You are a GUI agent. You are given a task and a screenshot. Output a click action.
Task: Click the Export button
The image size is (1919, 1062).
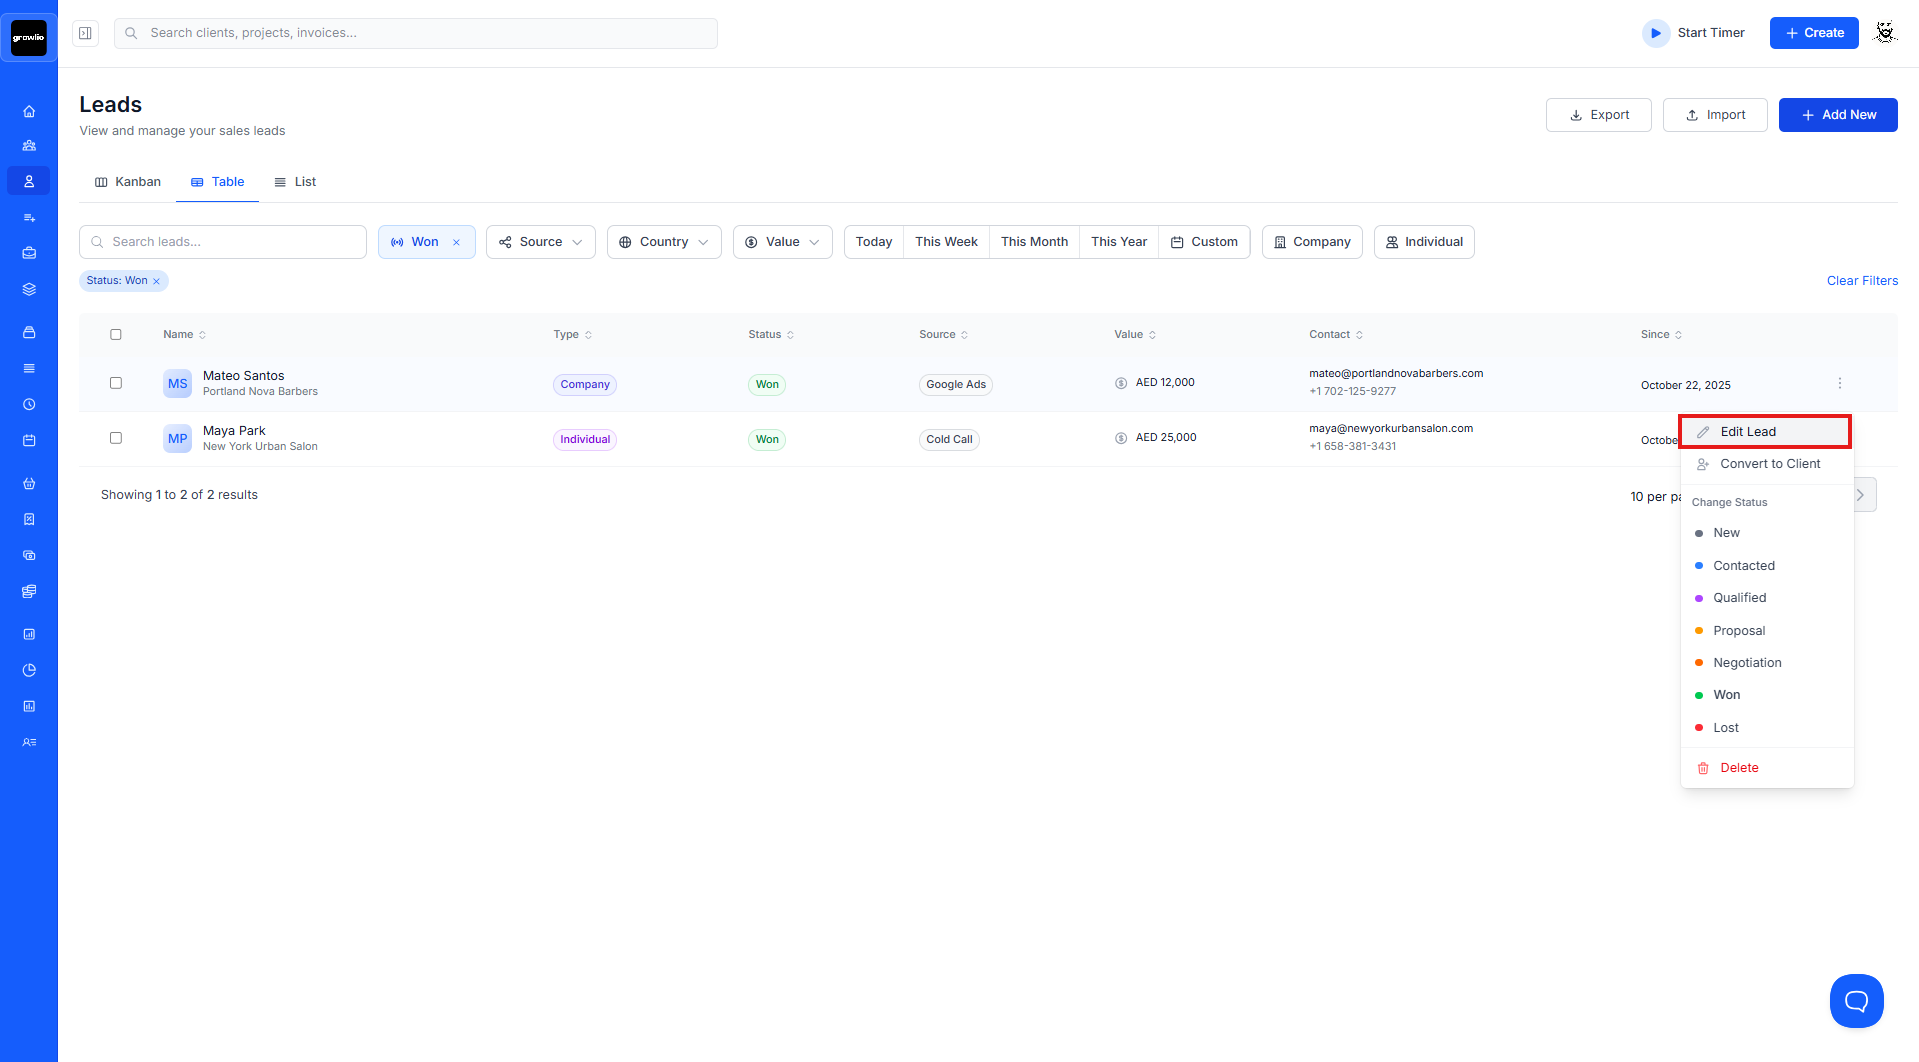(1598, 115)
